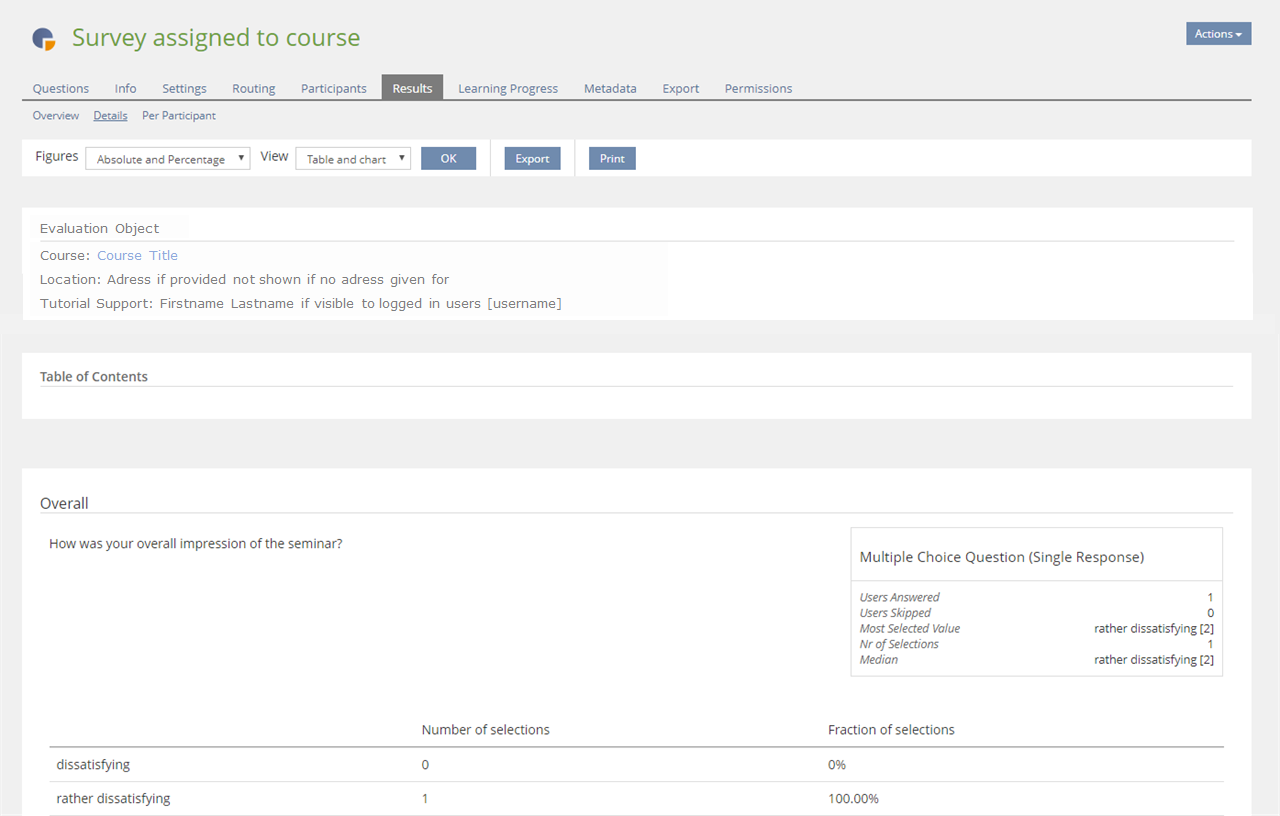Select the Overview sub-tab
The image size is (1280, 816).
coord(56,116)
